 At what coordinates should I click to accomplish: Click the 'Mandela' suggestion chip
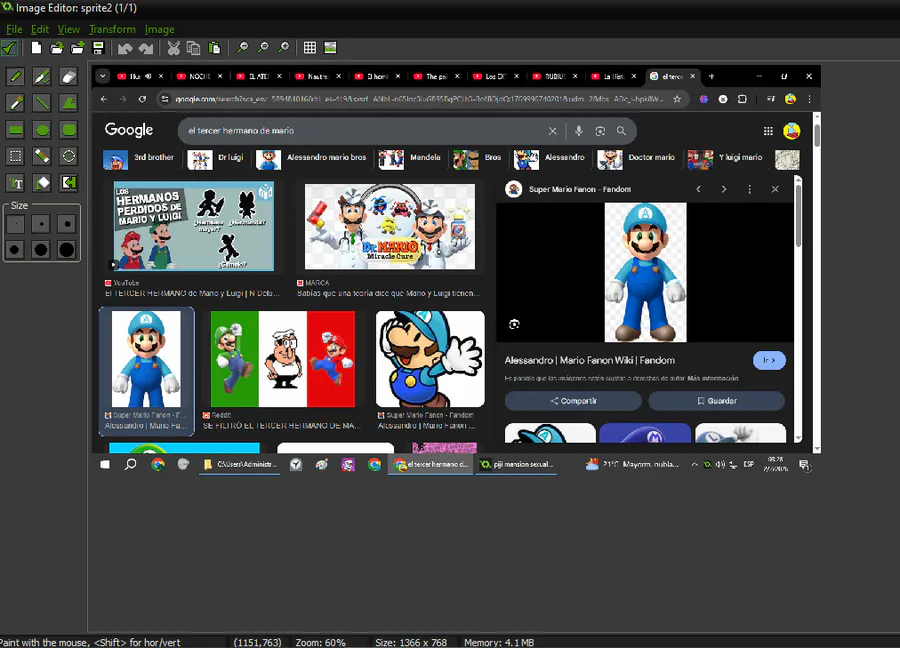(410, 159)
